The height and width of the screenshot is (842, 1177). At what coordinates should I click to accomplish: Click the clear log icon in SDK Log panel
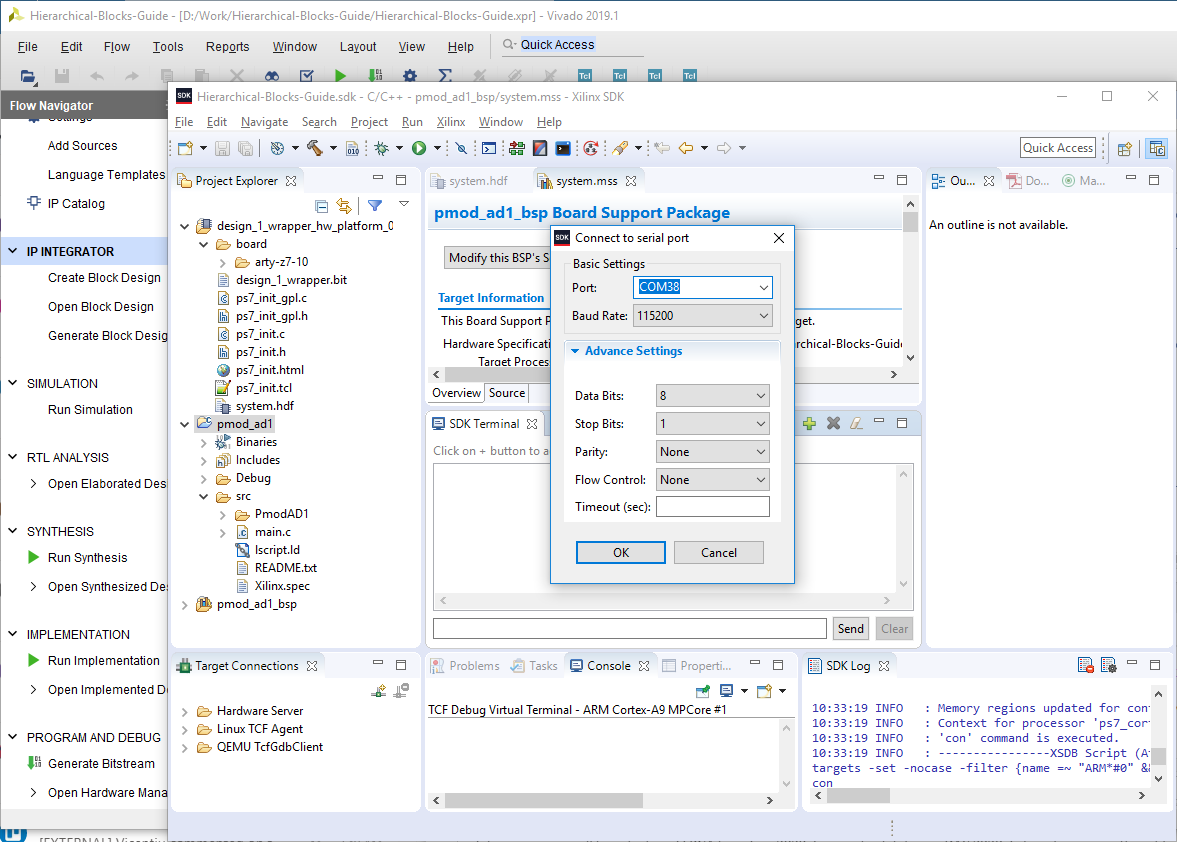1085,666
